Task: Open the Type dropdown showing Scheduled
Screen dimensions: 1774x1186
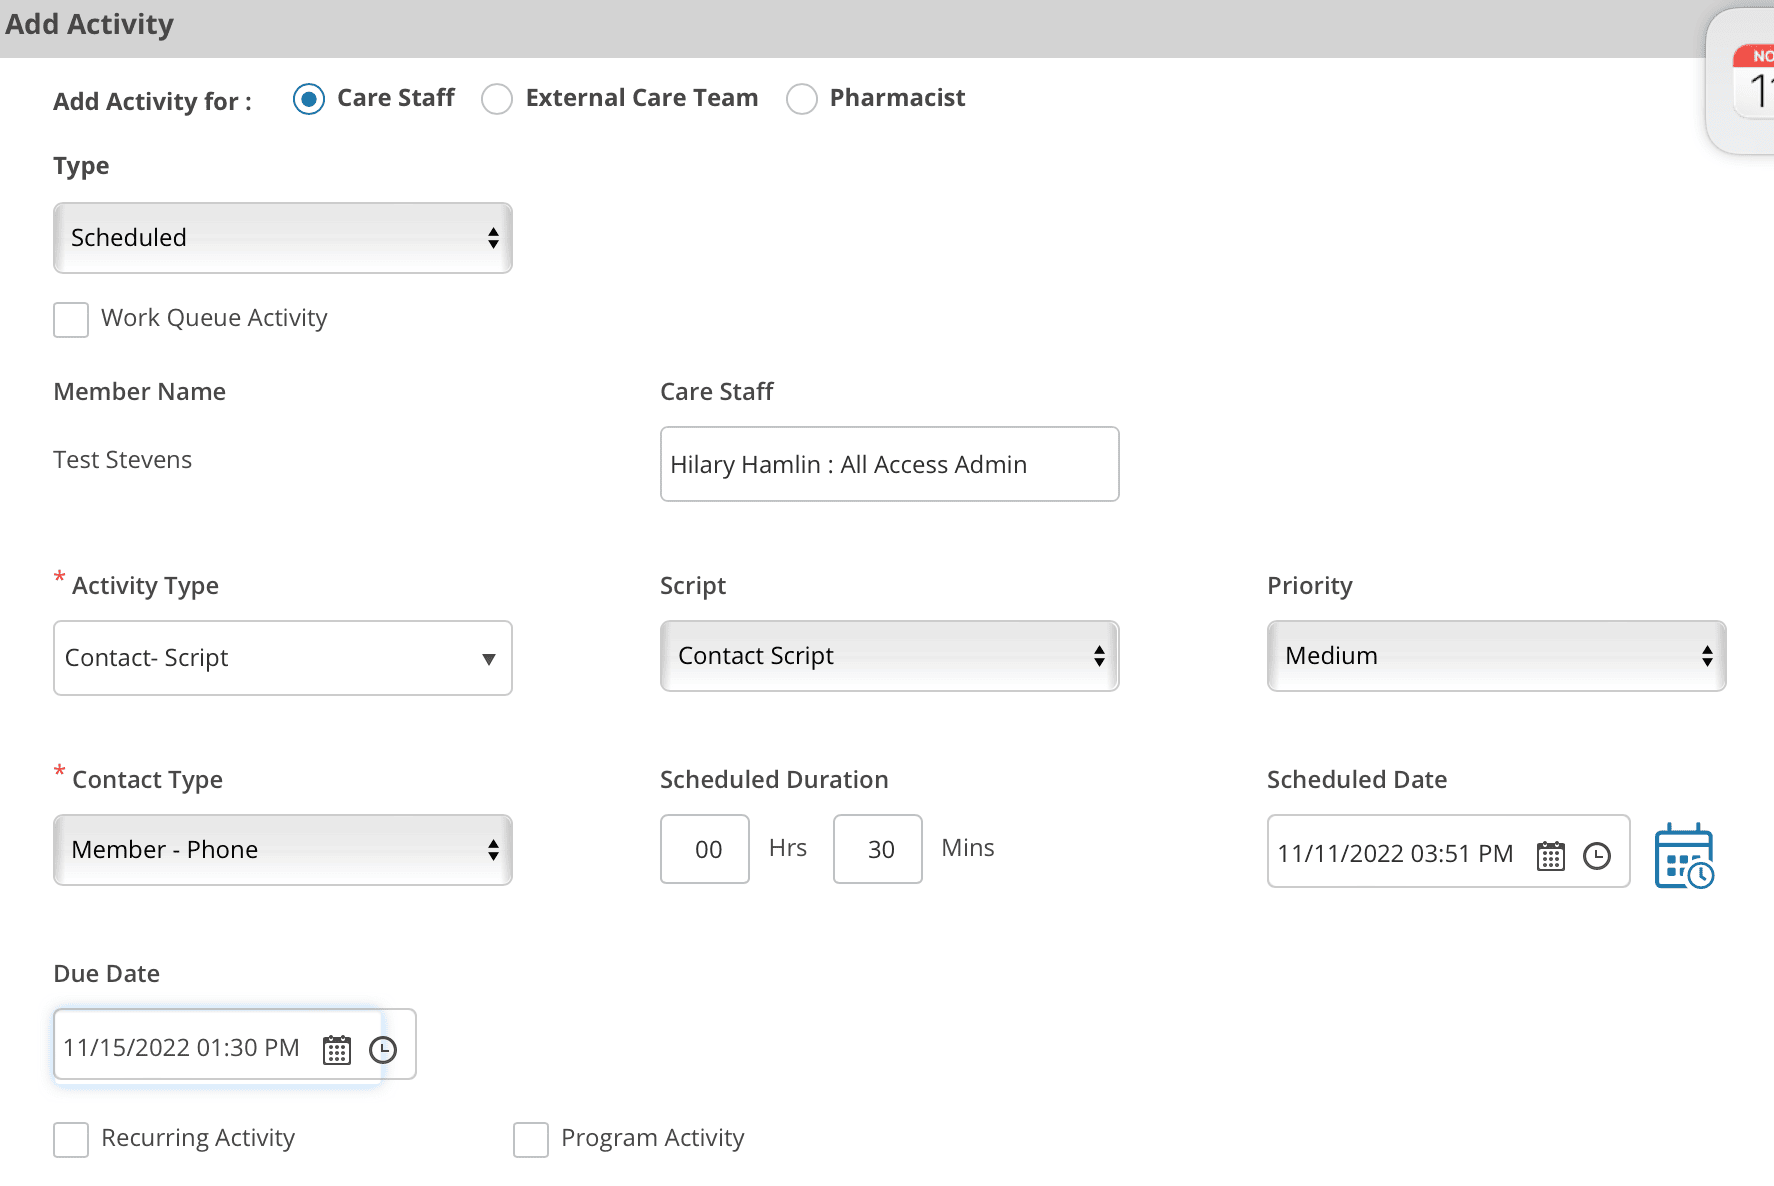Action: click(283, 238)
